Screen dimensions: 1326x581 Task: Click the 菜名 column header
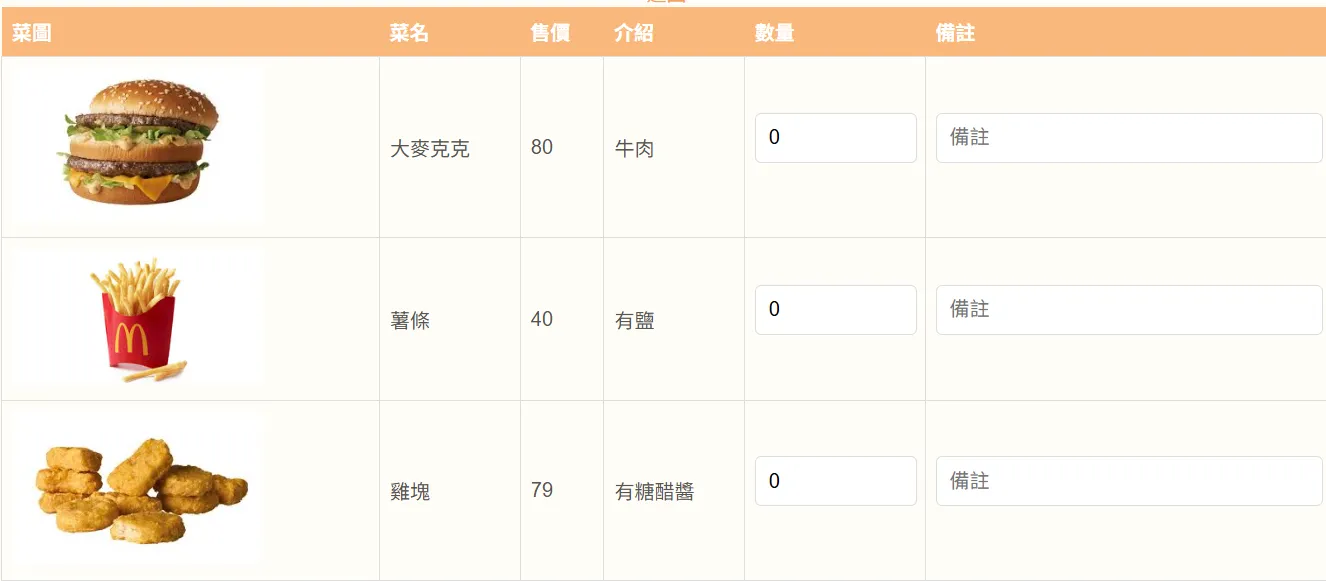pos(409,33)
